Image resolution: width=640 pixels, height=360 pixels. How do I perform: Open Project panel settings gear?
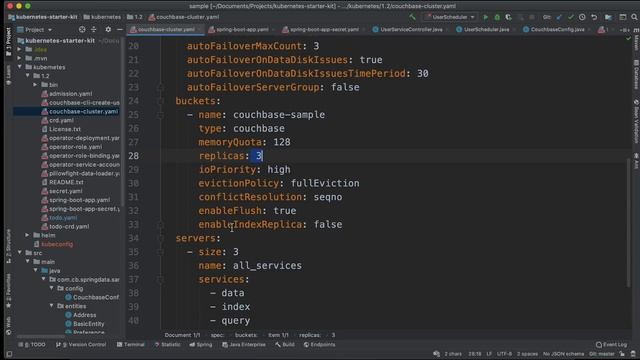[108, 29]
